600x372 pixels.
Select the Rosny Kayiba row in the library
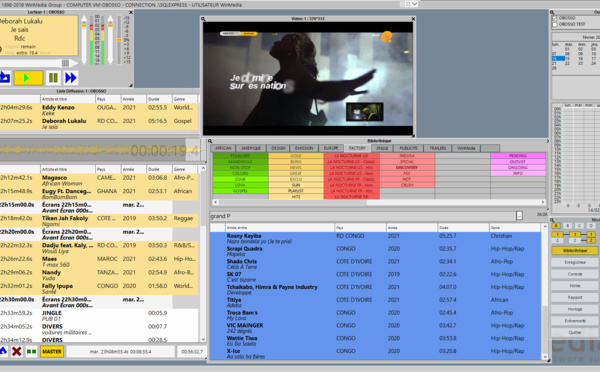375,238
